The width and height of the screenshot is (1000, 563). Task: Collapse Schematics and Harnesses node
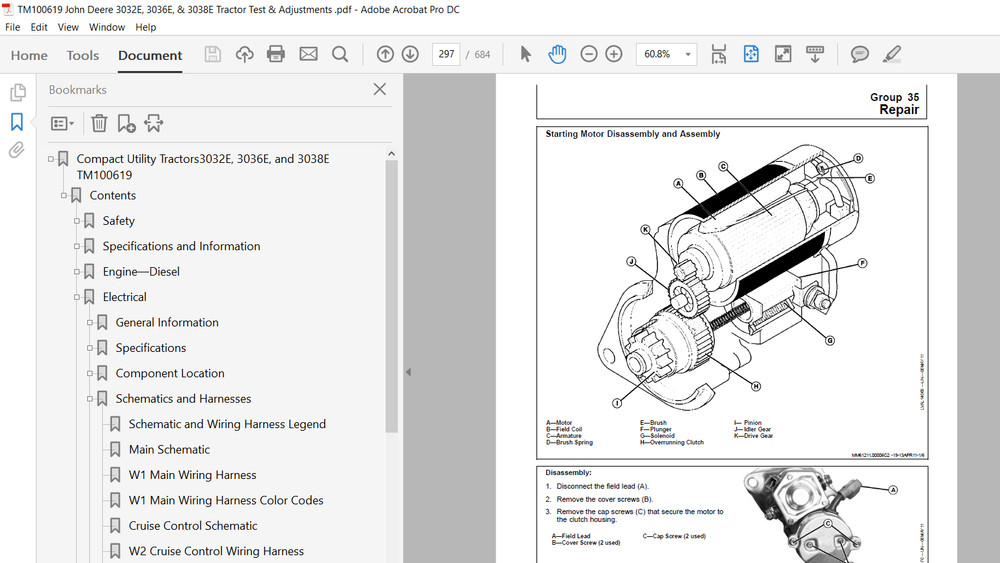coord(90,399)
